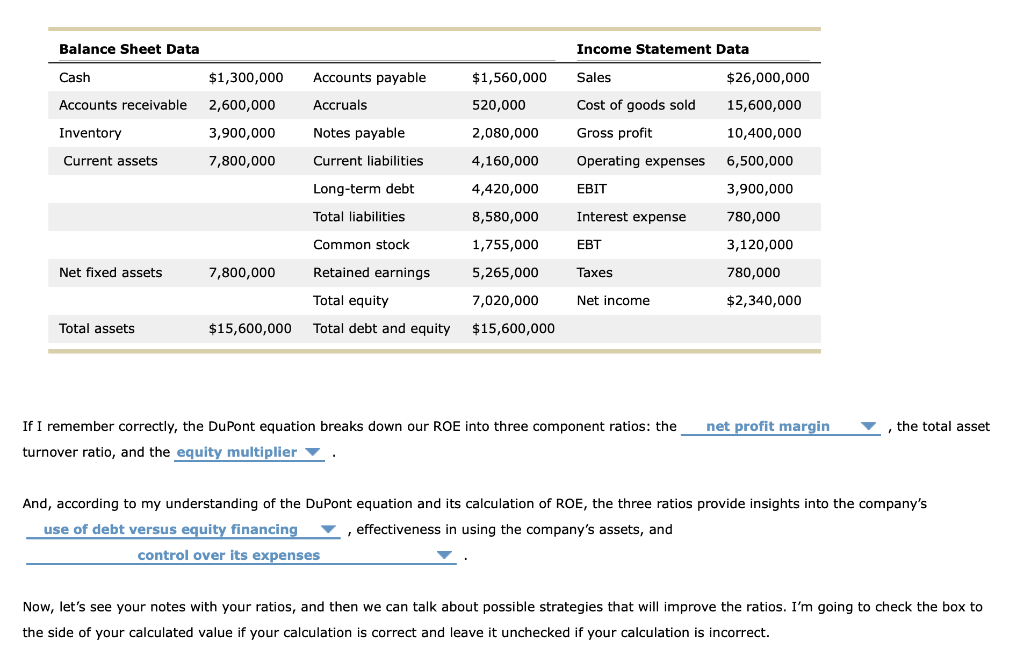The width and height of the screenshot is (1024, 649).
Task: Click the 'Income Statement Data' heading
Action: point(663,50)
